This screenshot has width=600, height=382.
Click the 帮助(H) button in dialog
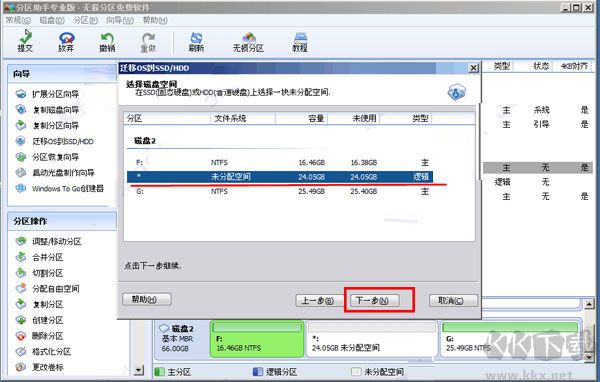147,299
